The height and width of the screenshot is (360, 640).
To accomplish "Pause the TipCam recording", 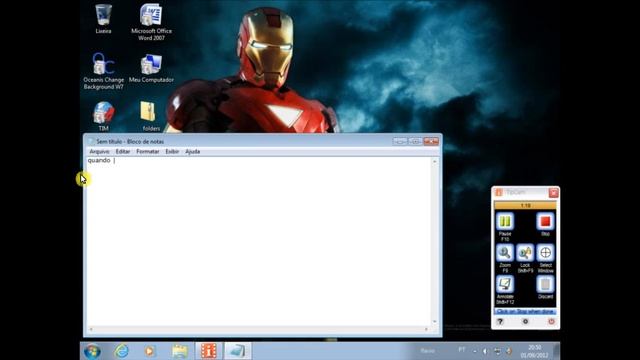I will click(x=505, y=222).
